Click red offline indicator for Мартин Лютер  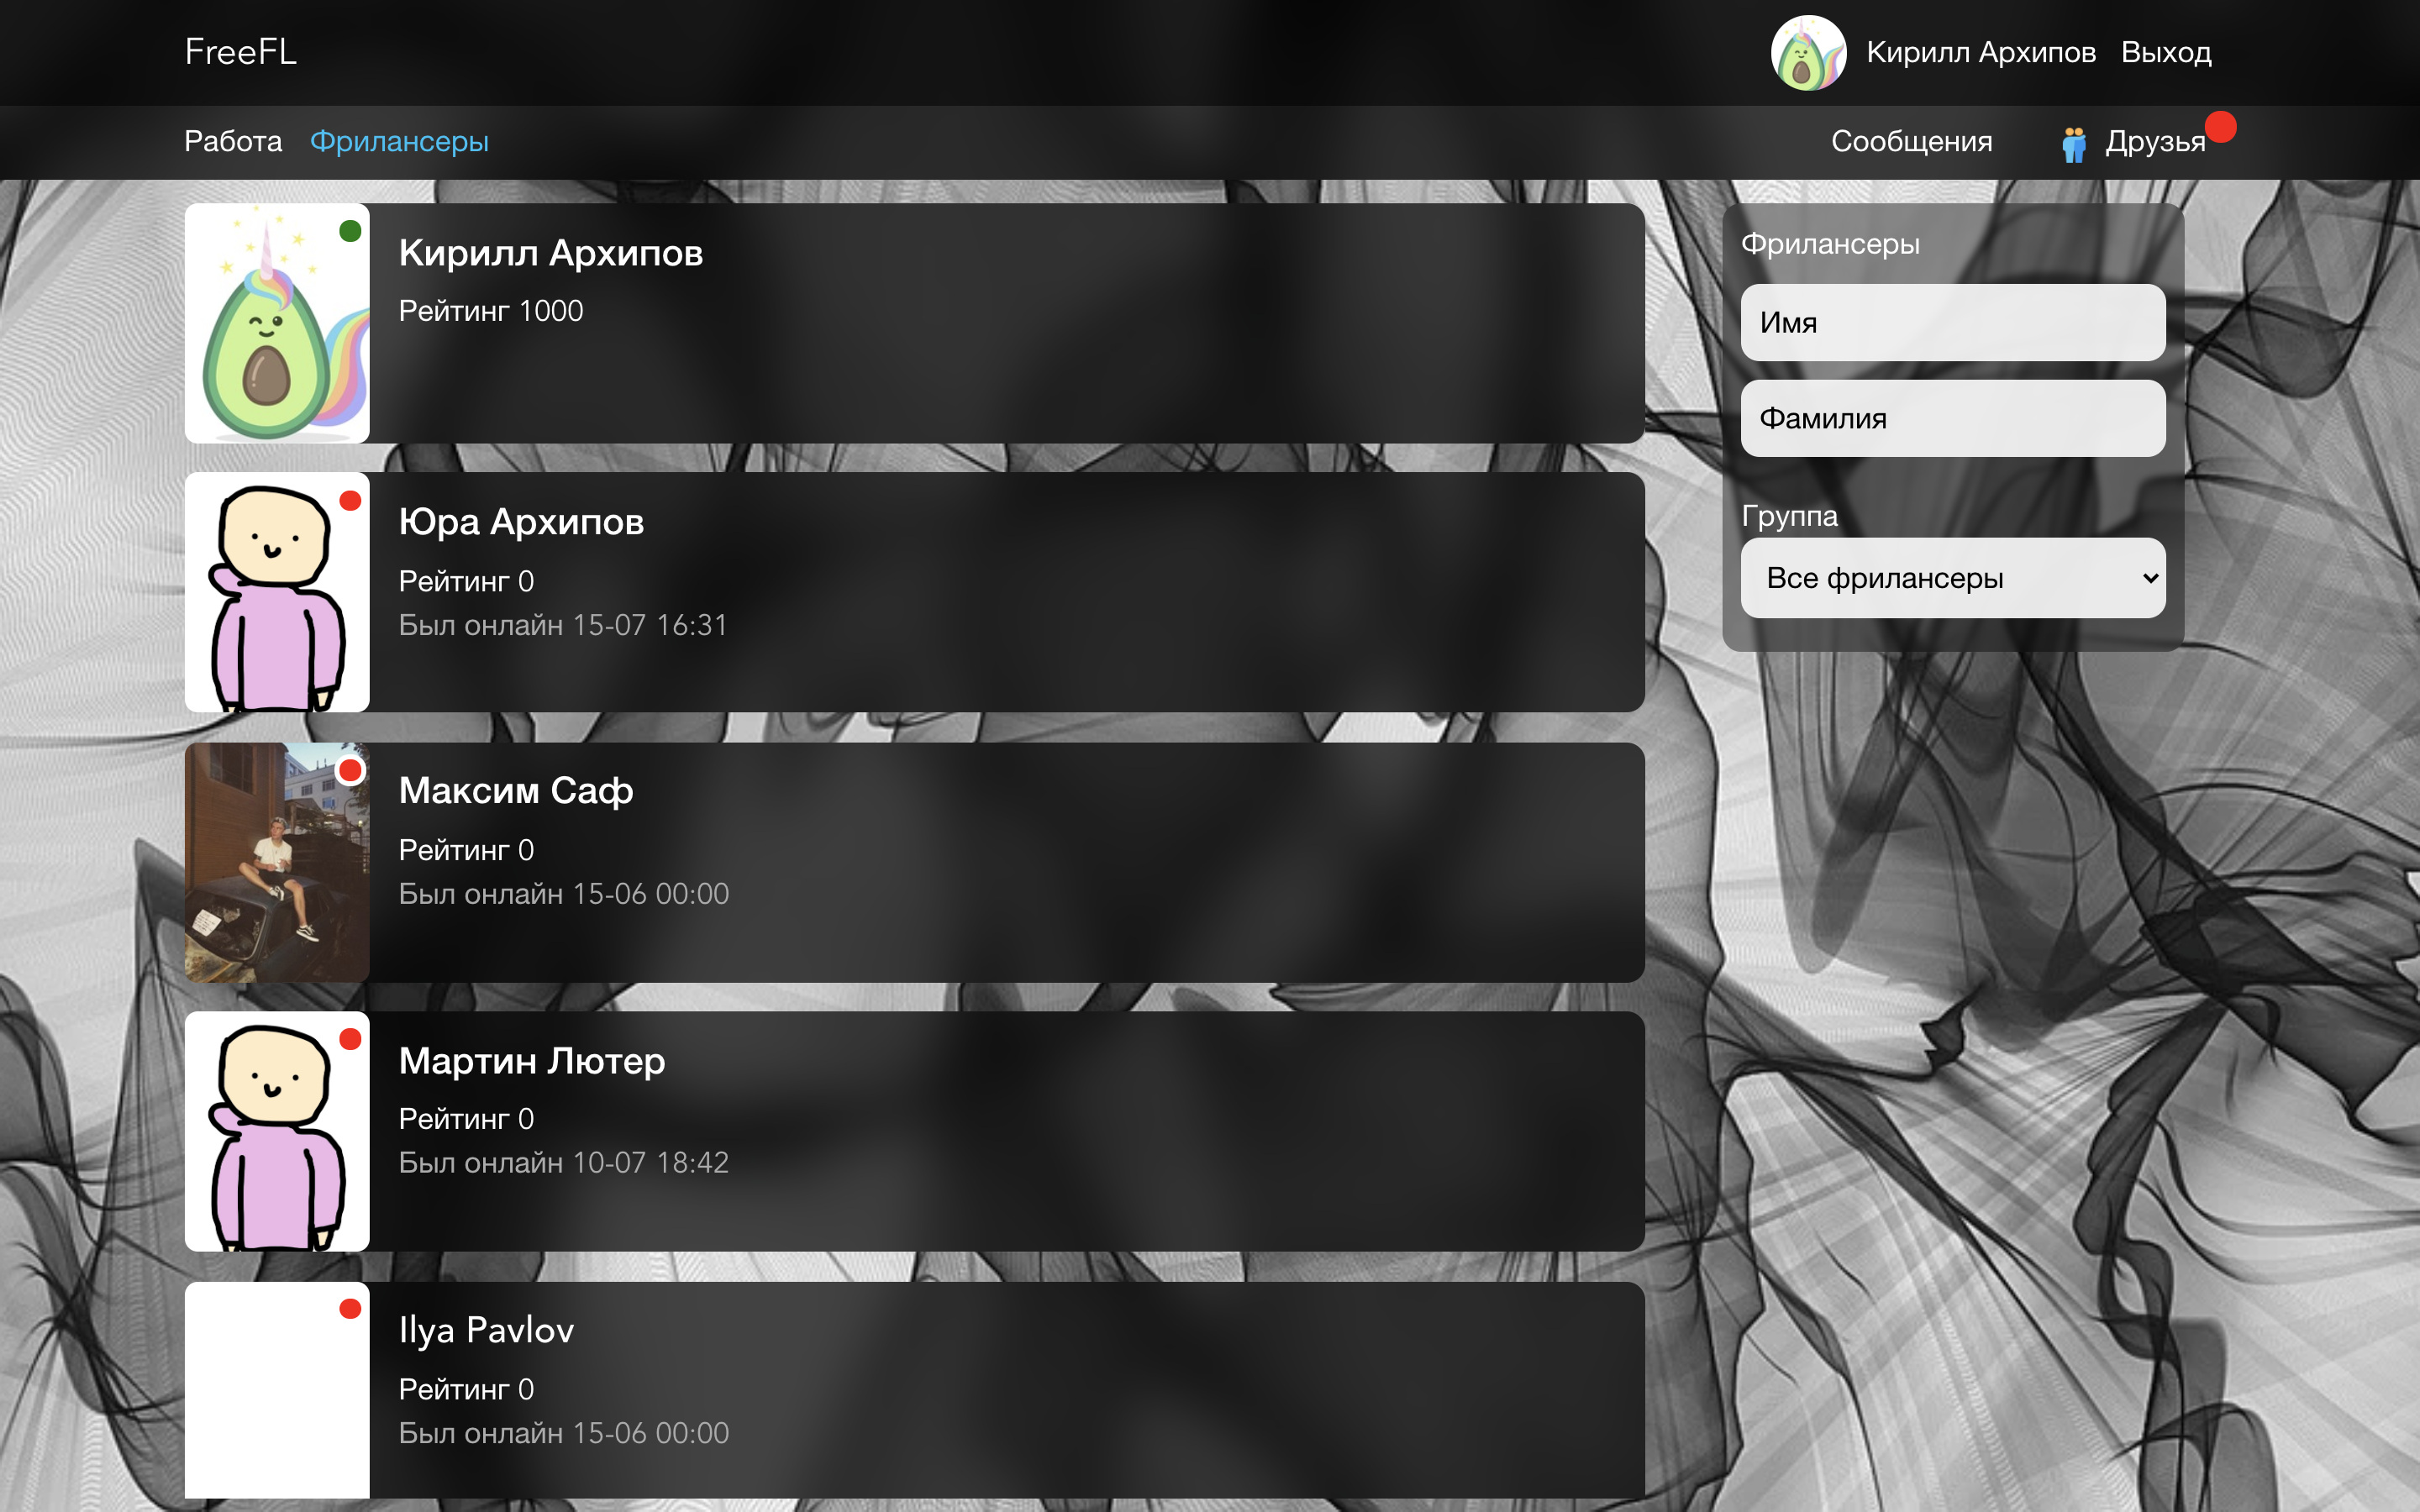tap(350, 1039)
